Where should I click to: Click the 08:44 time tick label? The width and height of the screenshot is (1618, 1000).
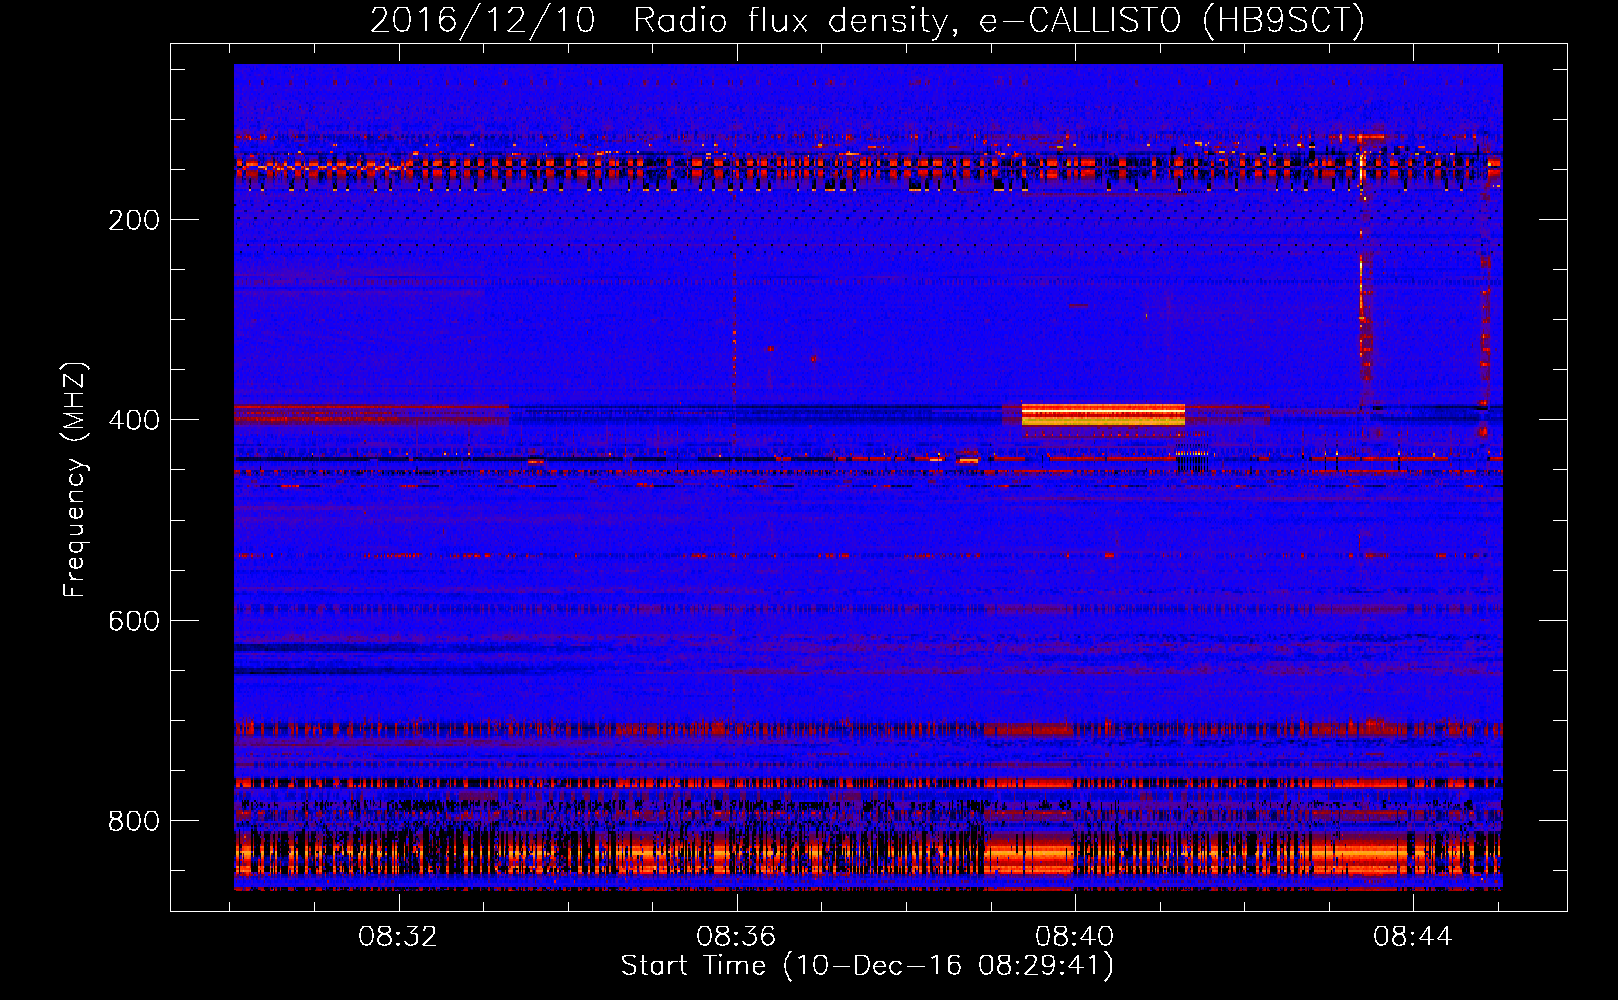click(x=1412, y=937)
